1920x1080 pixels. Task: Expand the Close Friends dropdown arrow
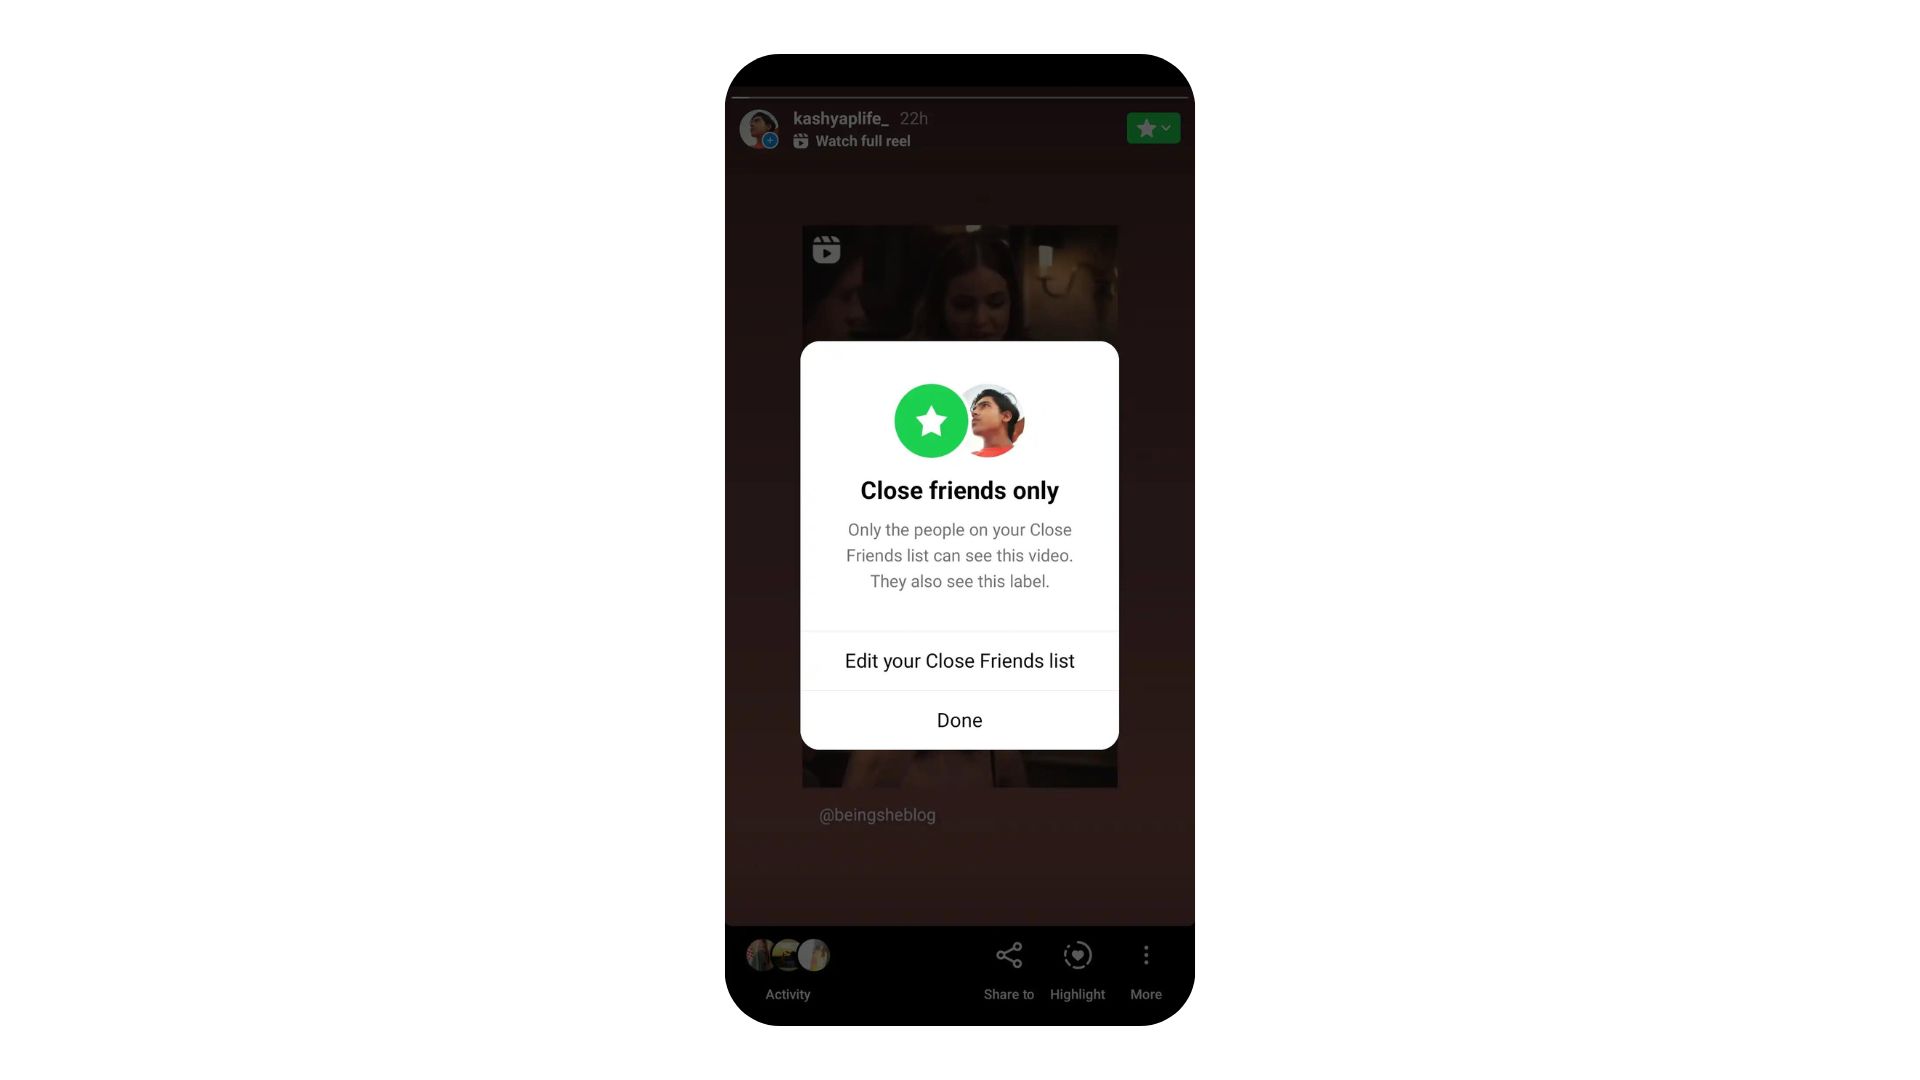pyautogui.click(x=1166, y=128)
